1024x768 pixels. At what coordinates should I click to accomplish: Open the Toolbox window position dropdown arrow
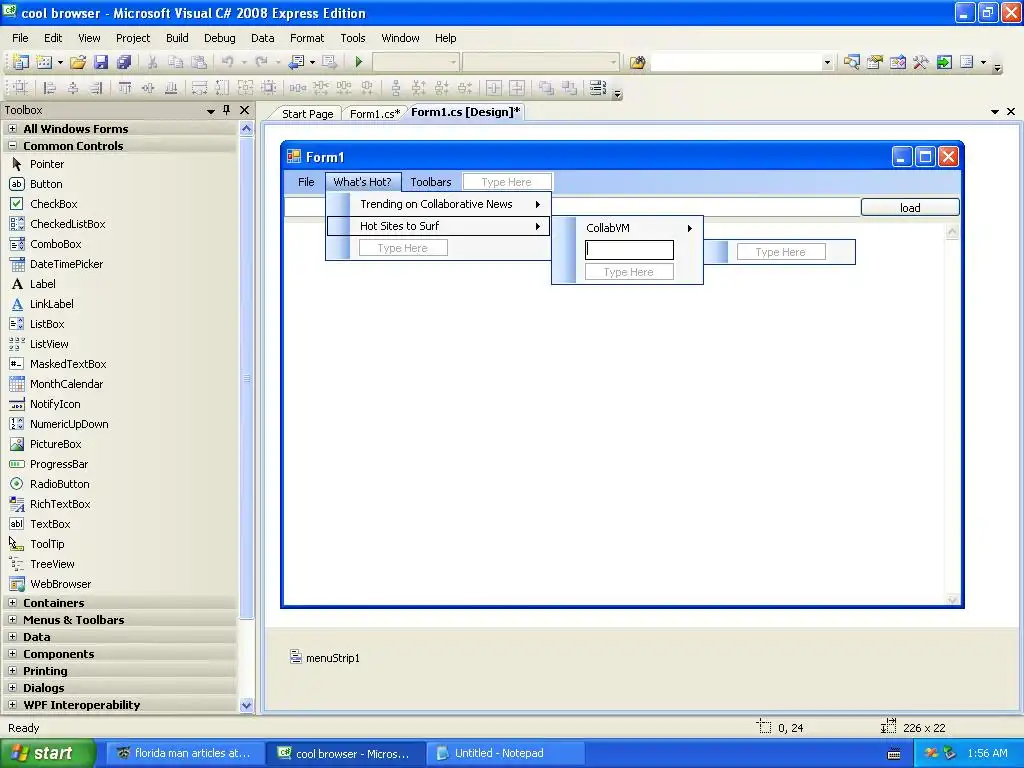pos(210,111)
